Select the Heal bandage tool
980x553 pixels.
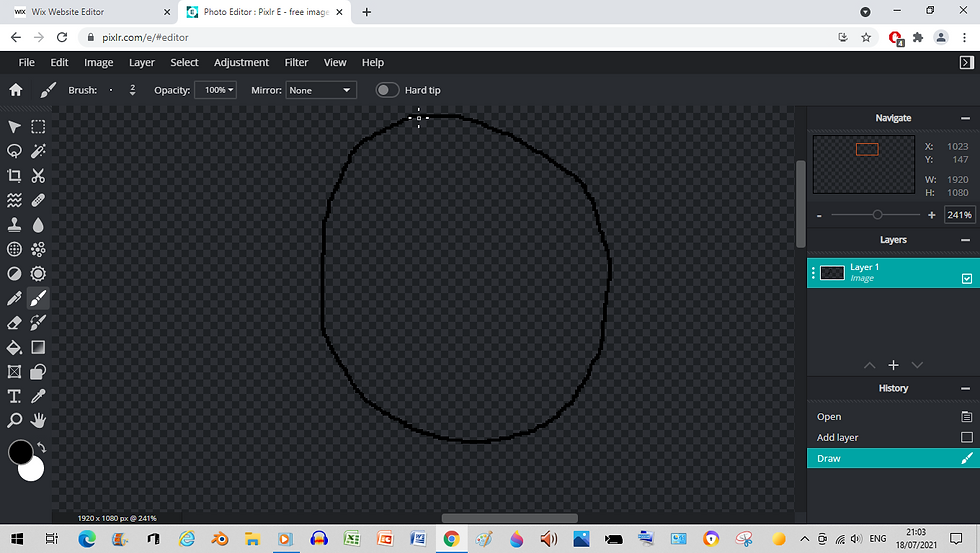tap(38, 200)
